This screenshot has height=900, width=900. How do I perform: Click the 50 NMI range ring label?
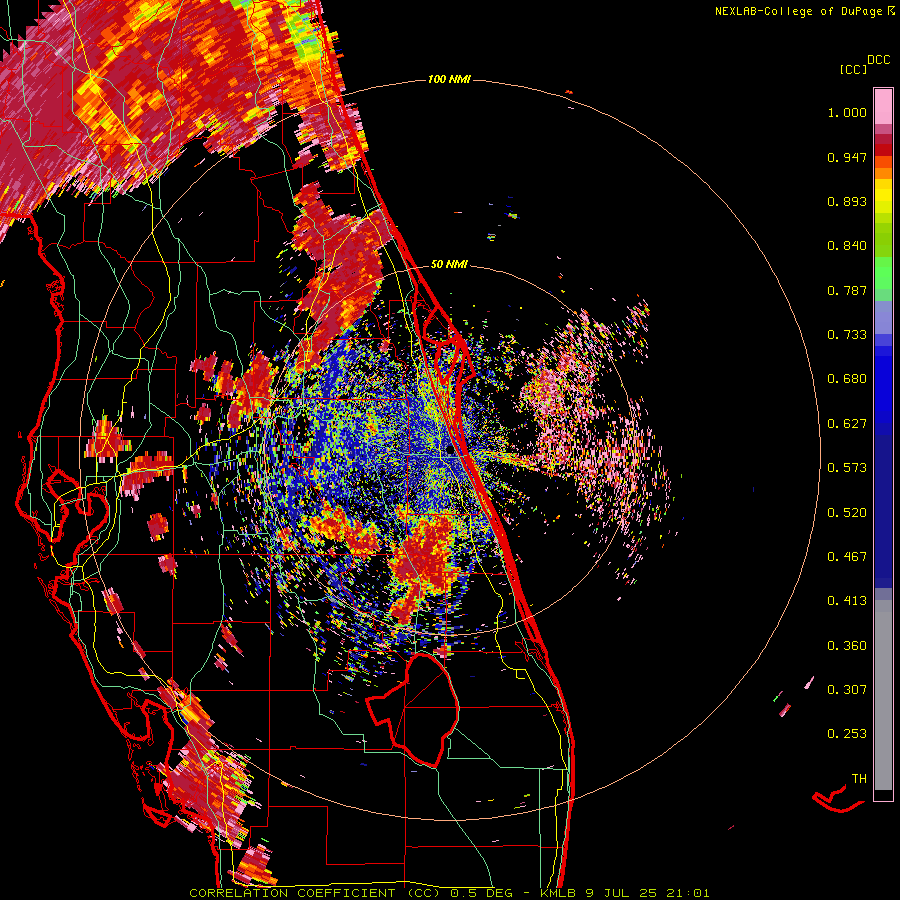click(x=449, y=264)
